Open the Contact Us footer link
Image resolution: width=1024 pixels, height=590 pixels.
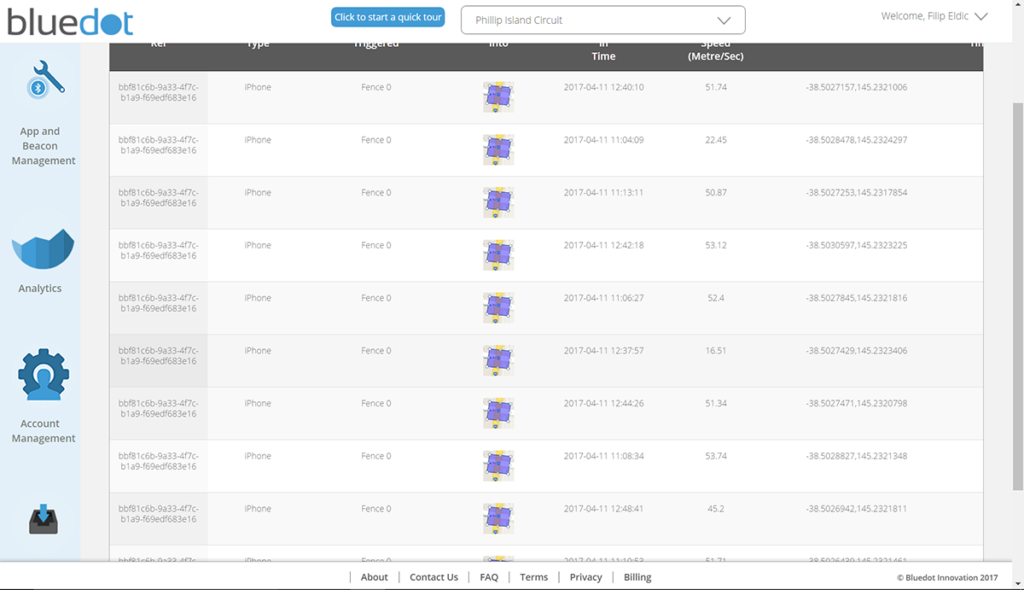434,577
